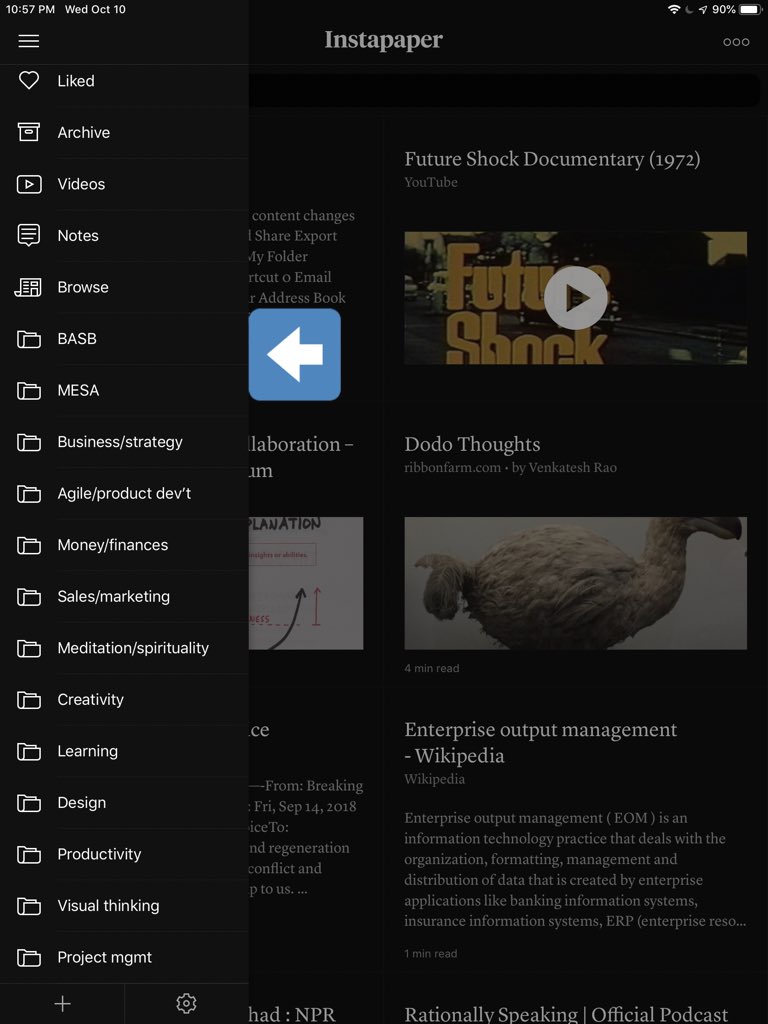Click the Sales/marketing folder icon

click(29, 597)
